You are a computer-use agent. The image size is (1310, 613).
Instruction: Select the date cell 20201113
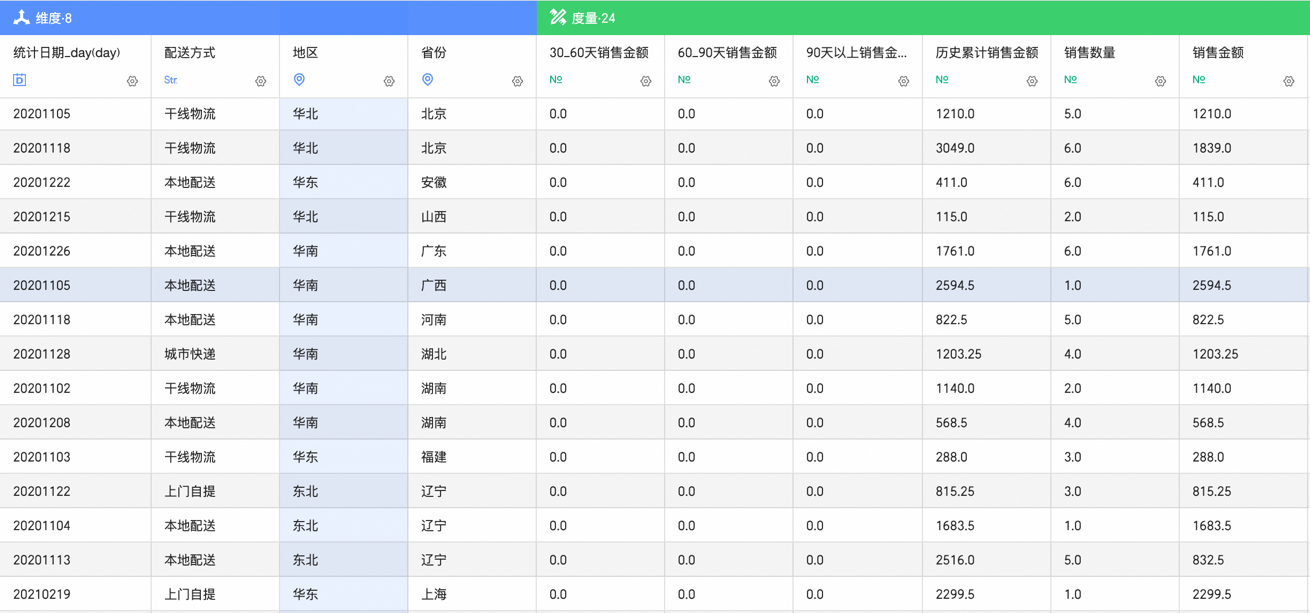[75, 560]
